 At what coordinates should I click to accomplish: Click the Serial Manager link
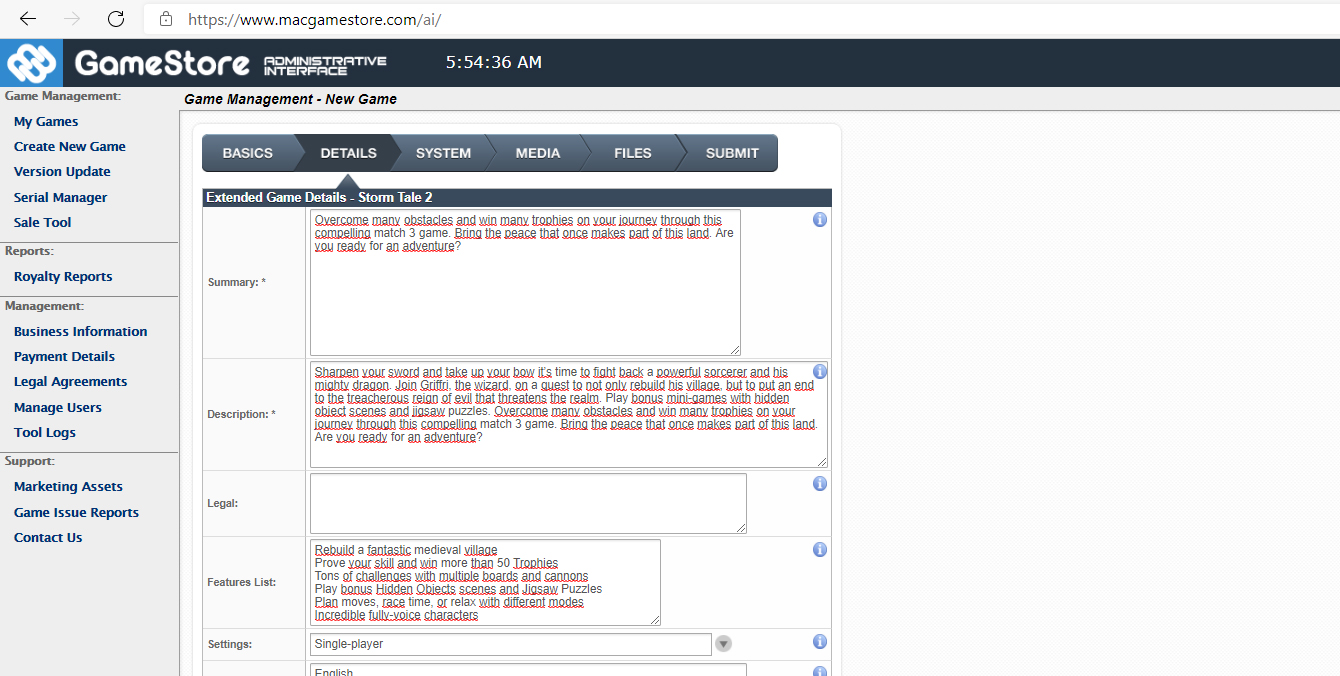[60, 197]
